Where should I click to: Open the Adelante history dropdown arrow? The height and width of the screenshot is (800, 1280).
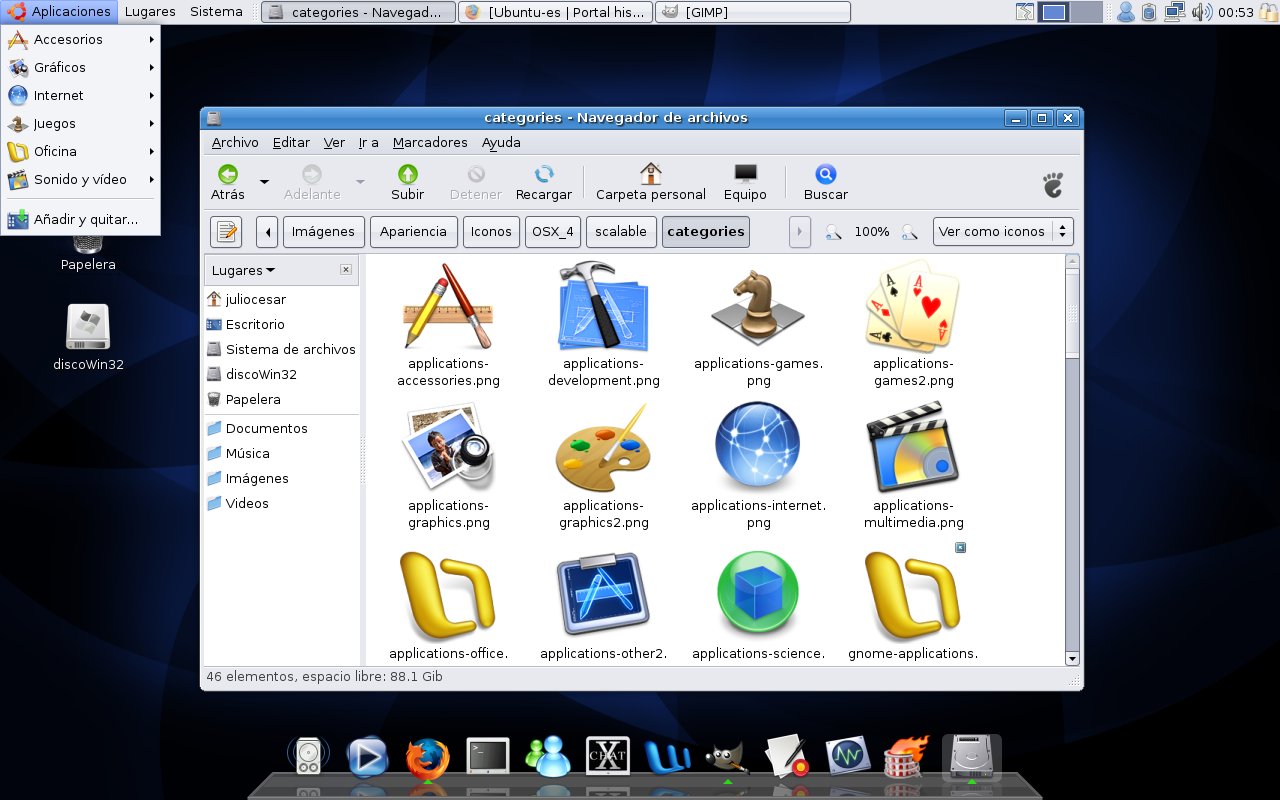pos(360,182)
